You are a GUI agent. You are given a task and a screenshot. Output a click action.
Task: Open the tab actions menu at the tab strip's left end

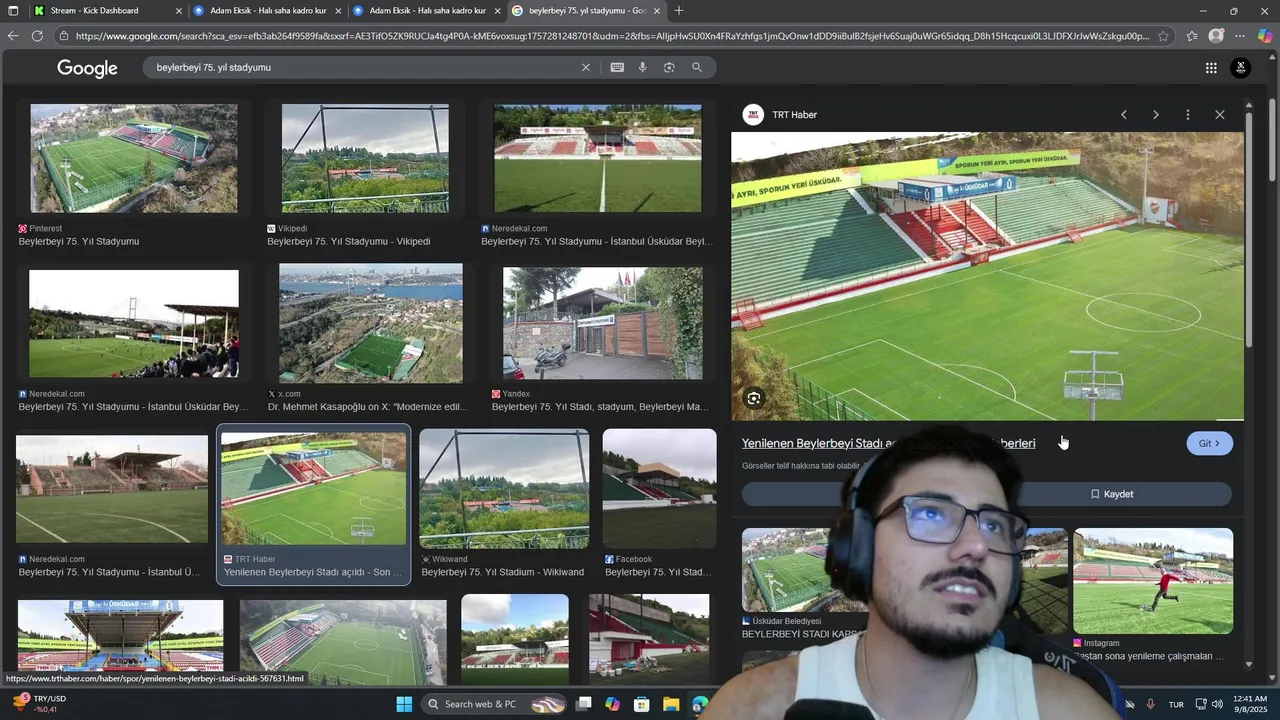[13, 11]
